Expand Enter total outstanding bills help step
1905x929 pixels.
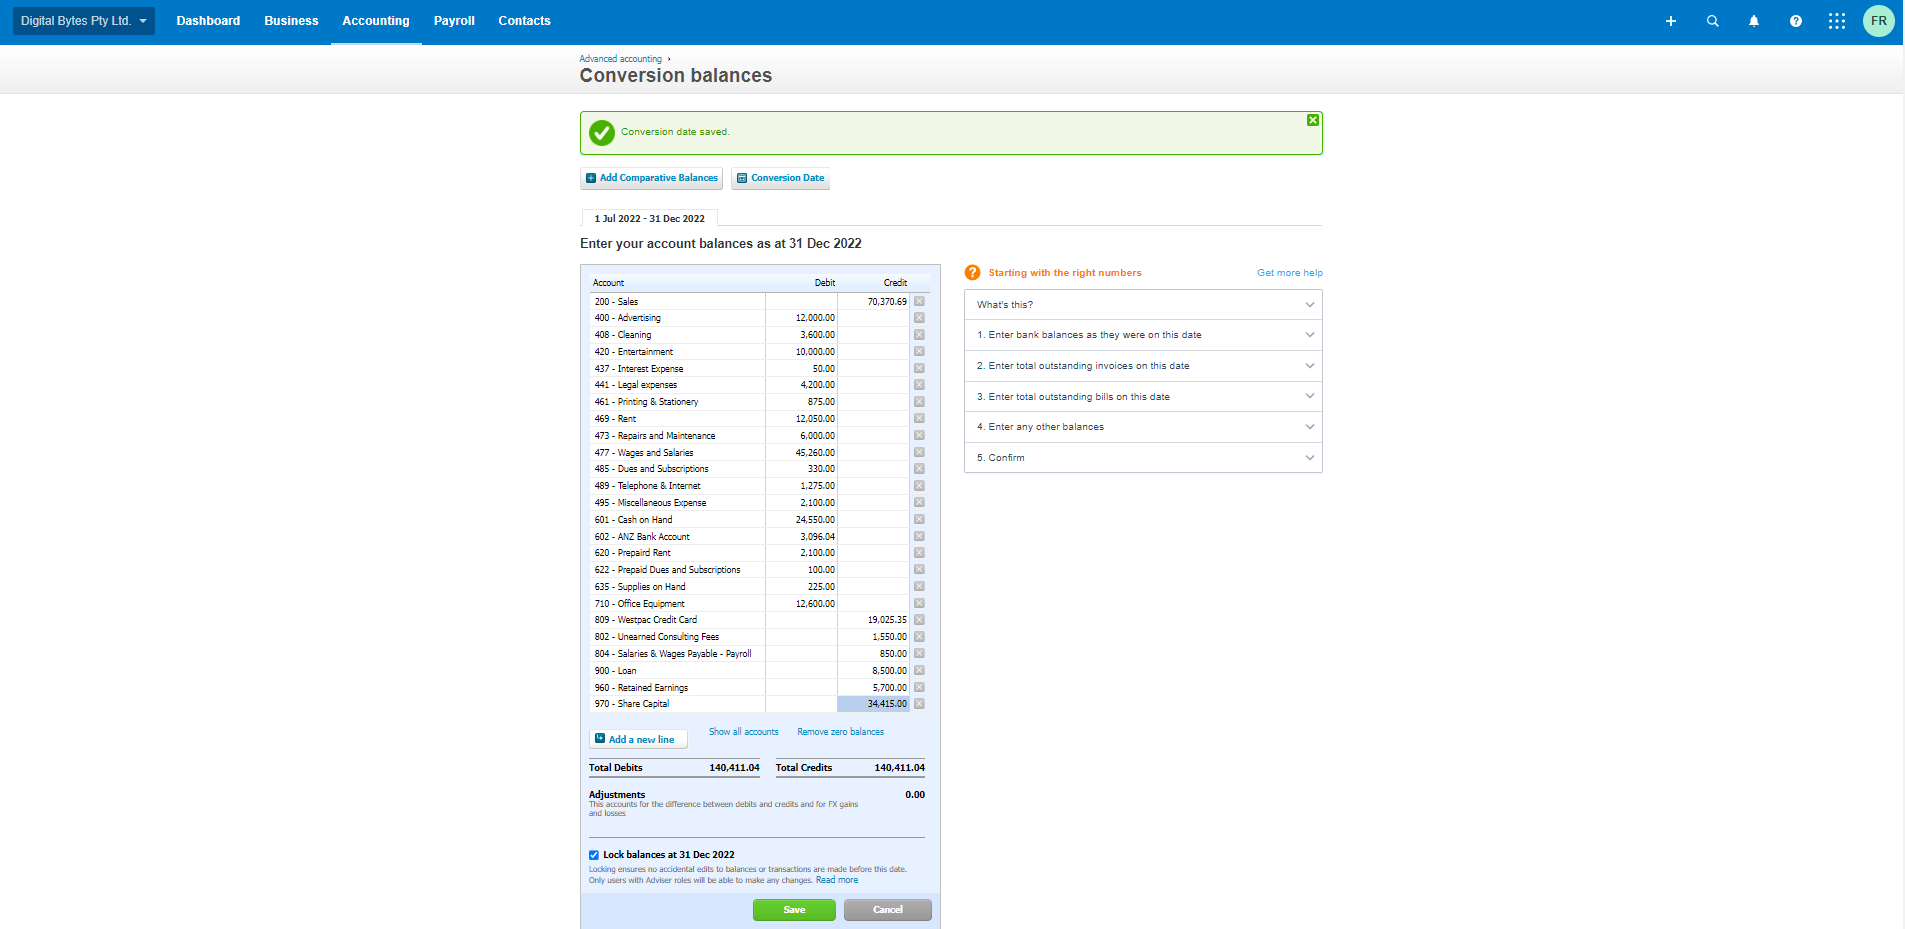1143,397
